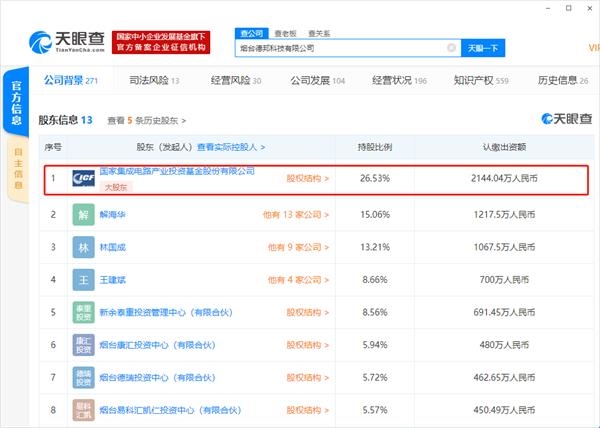Image resolution: width=600 pixels, height=428 pixels.
Task: Open the 查看实际控股人 link
Action: pyautogui.click(x=229, y=147)
